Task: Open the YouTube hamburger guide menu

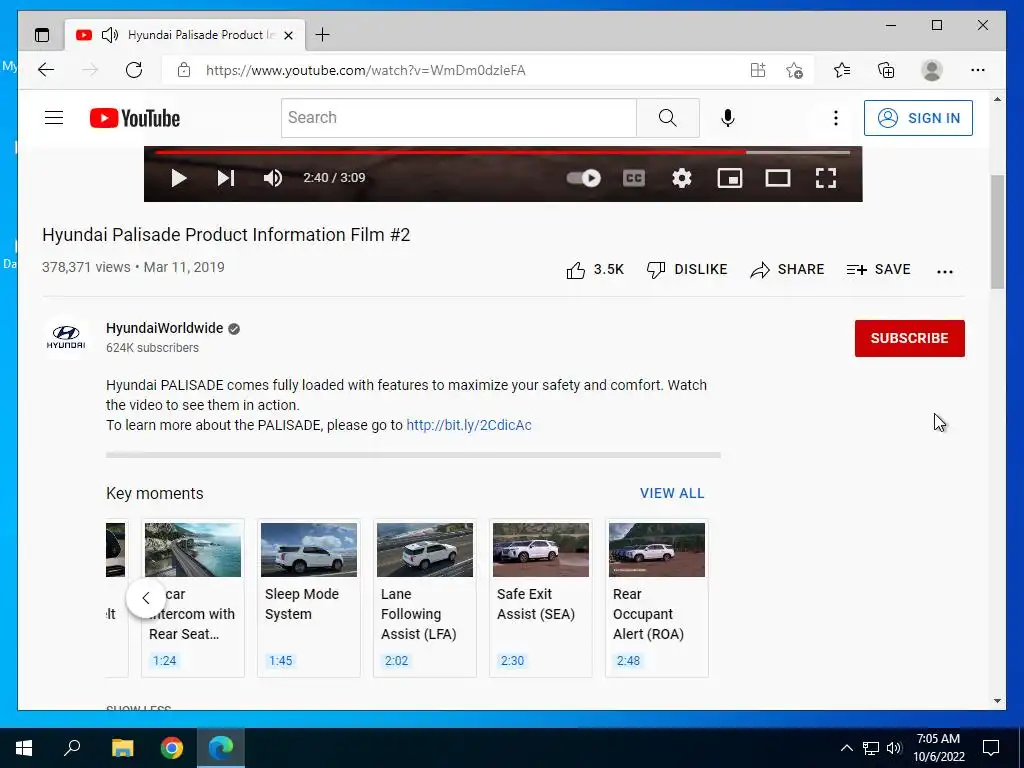Action: point(54,118)
